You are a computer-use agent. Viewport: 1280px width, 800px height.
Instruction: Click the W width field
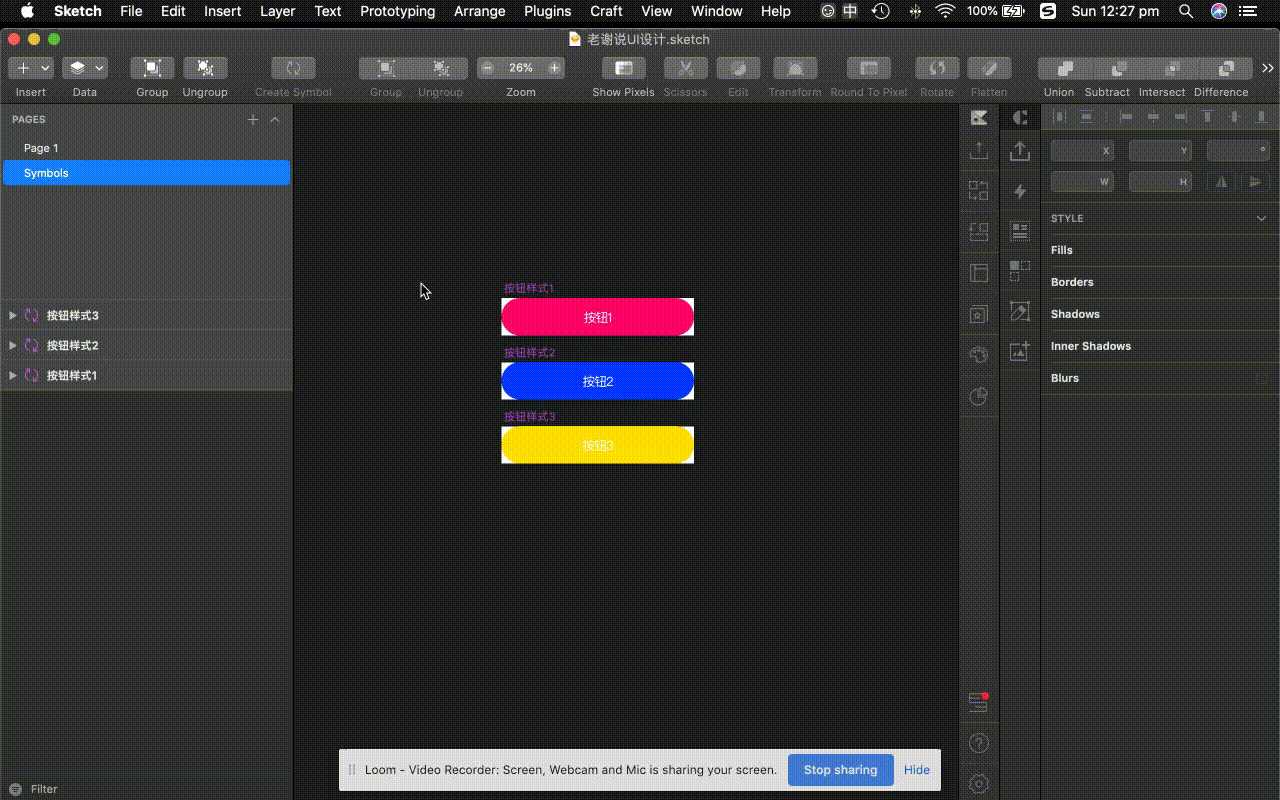(1082, 182)
